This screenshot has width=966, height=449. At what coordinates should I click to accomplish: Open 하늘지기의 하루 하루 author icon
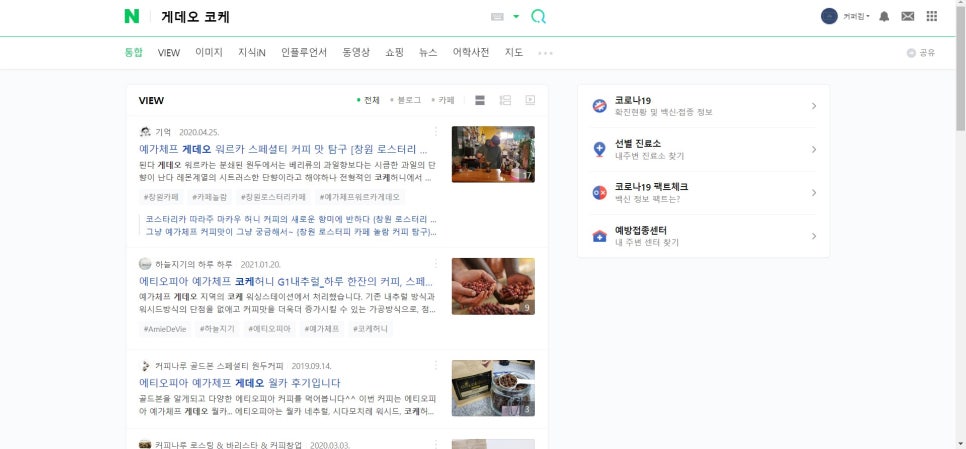[x=145, y=264]
